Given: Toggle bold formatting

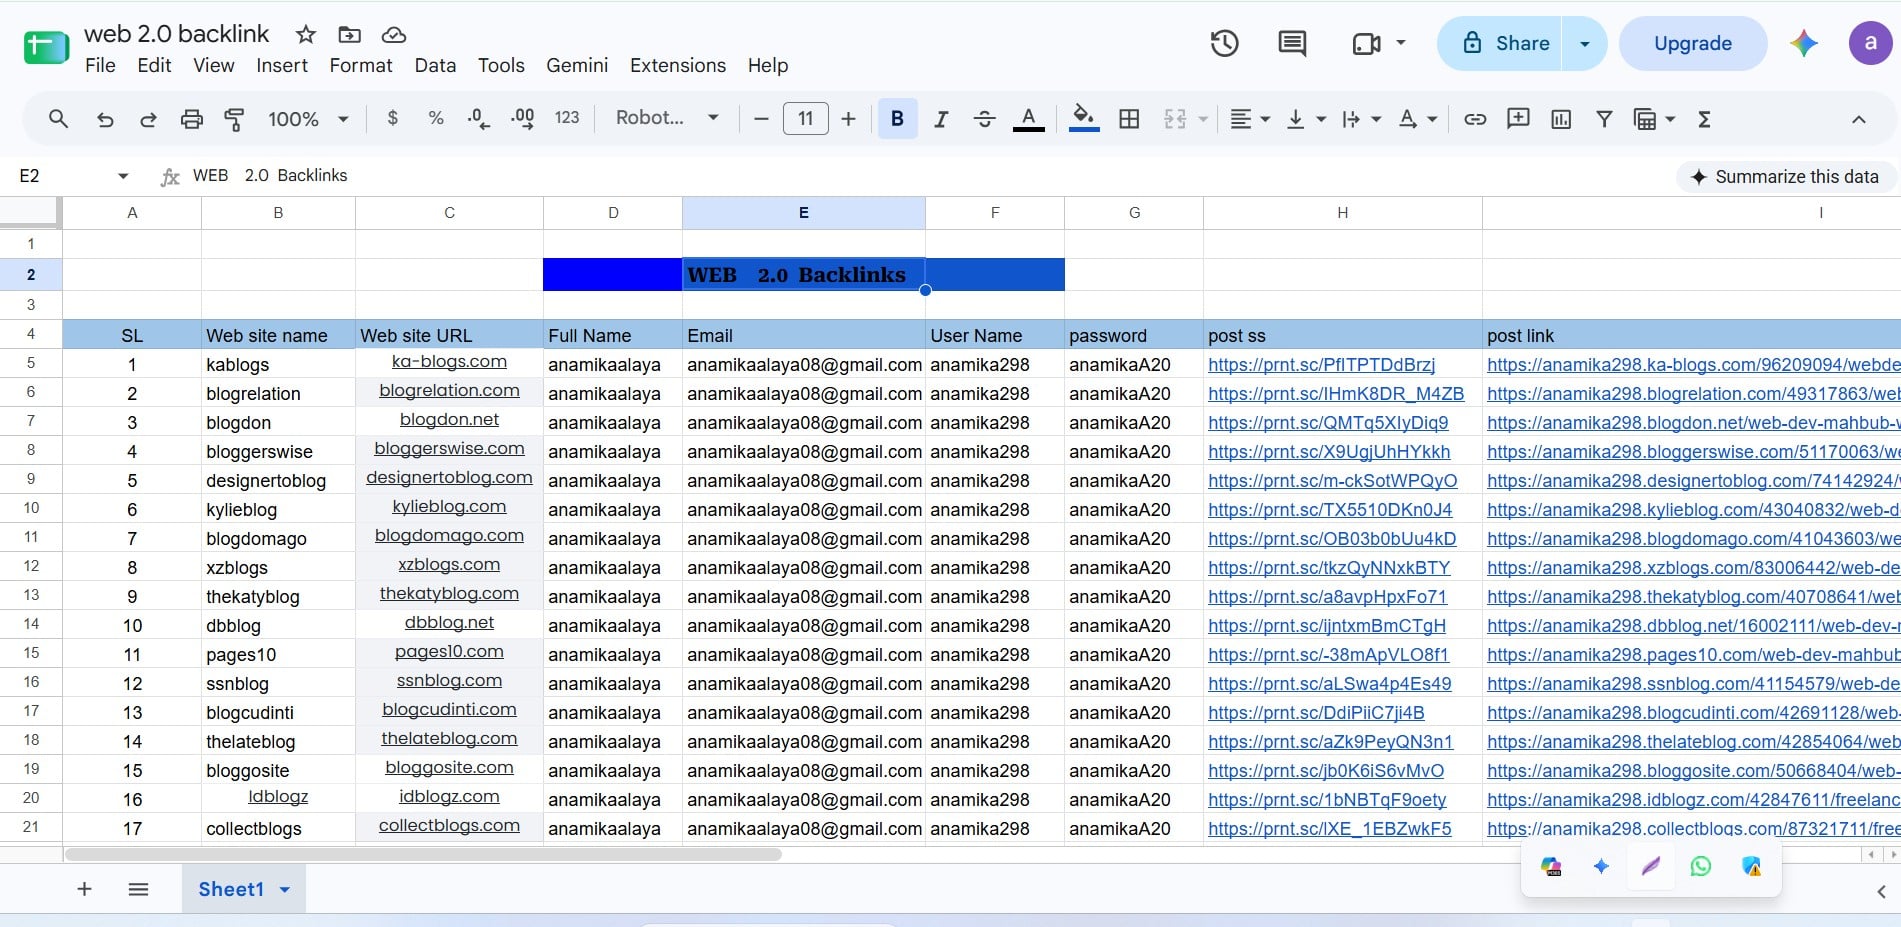Looking at the screenshot, I should (x=897, y=119).
